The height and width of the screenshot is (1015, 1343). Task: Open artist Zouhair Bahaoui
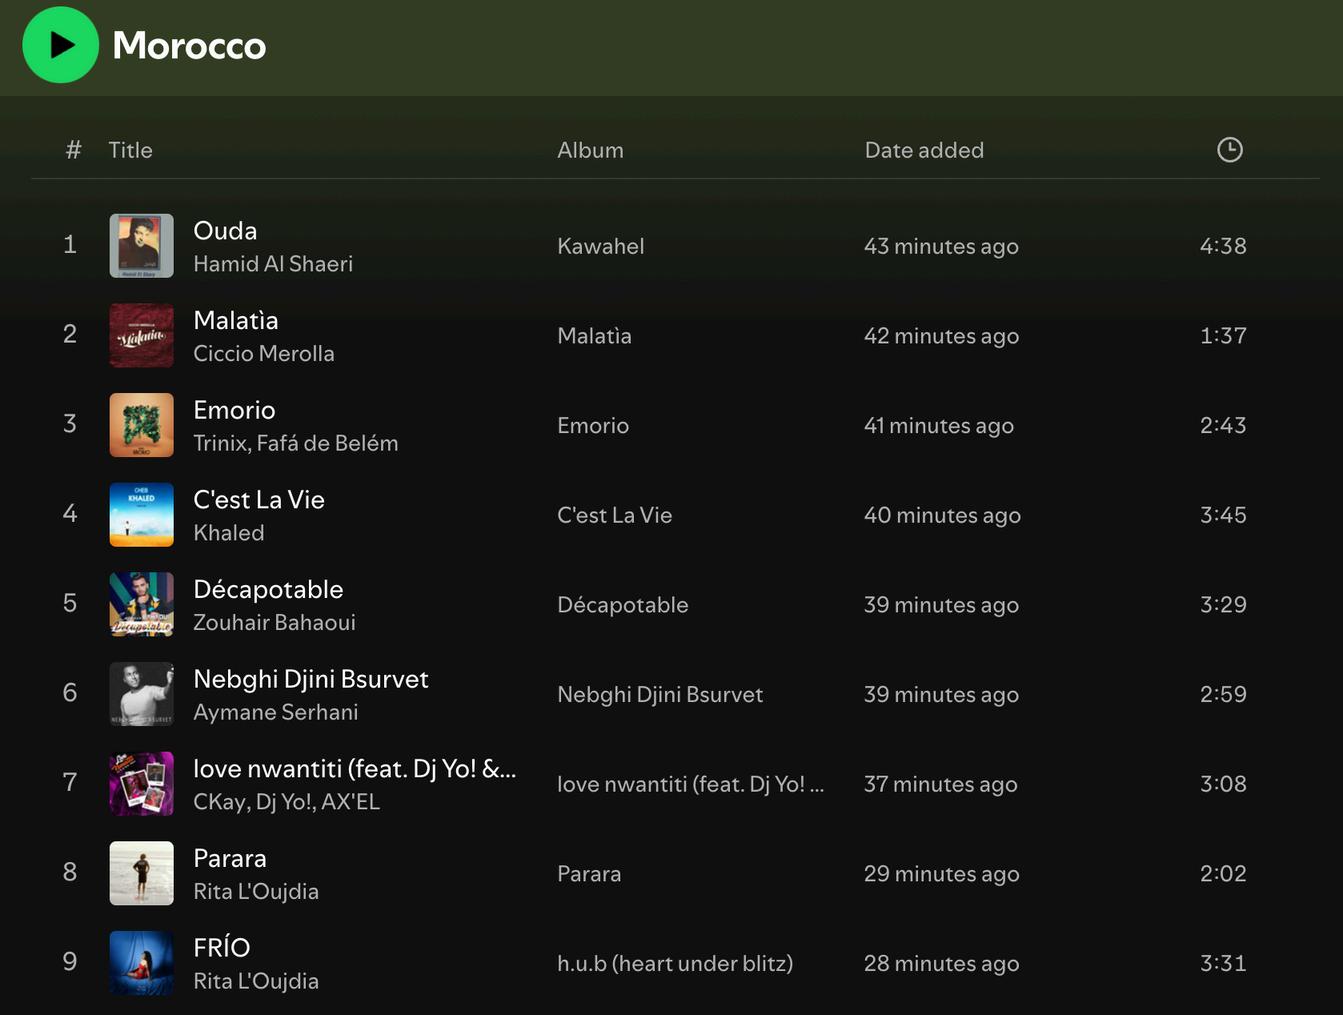[x=274, y=622]
